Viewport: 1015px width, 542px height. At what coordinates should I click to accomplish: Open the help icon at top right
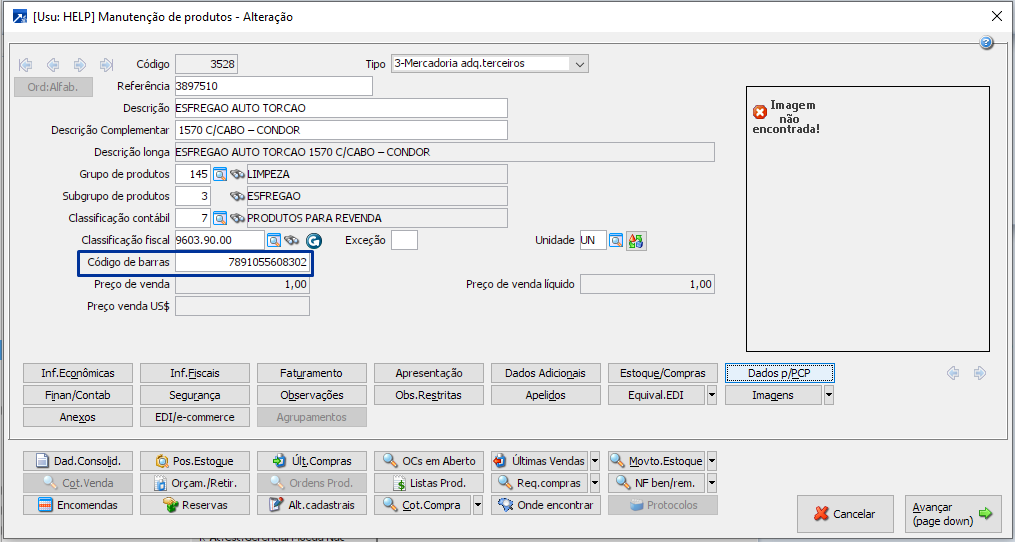coord(986,43)
